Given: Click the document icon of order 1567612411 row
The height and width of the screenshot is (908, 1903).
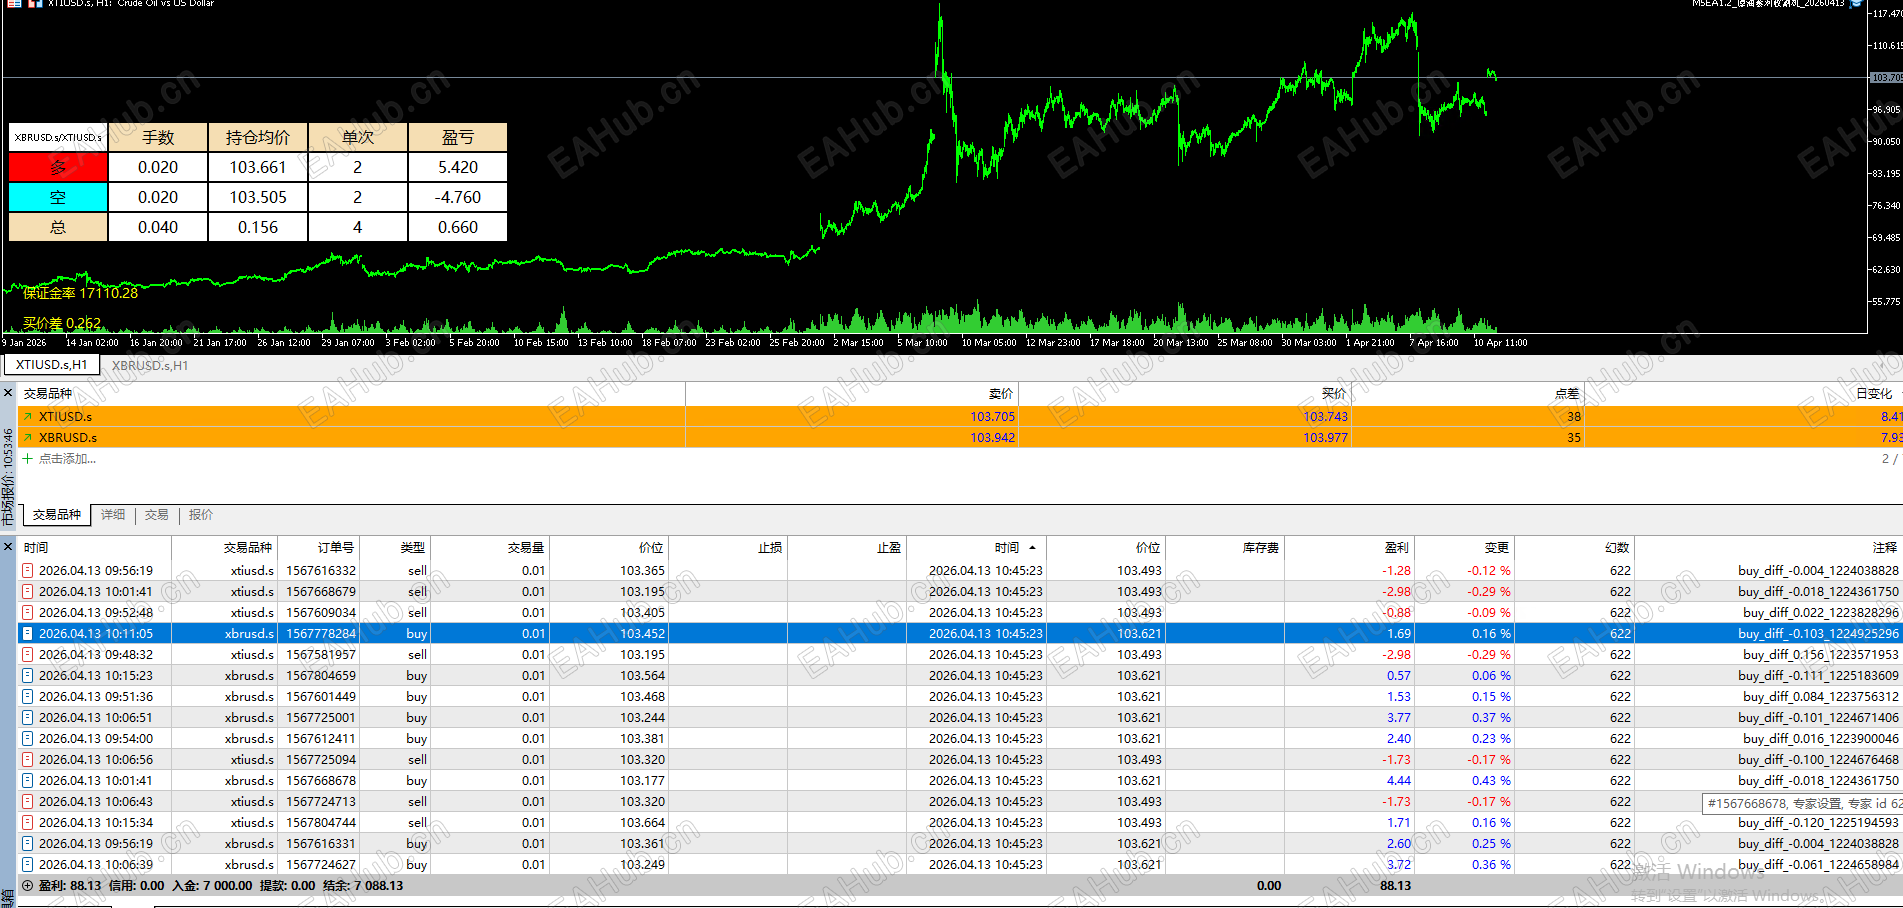Looking at the screenshot, I should coord(28,738).
